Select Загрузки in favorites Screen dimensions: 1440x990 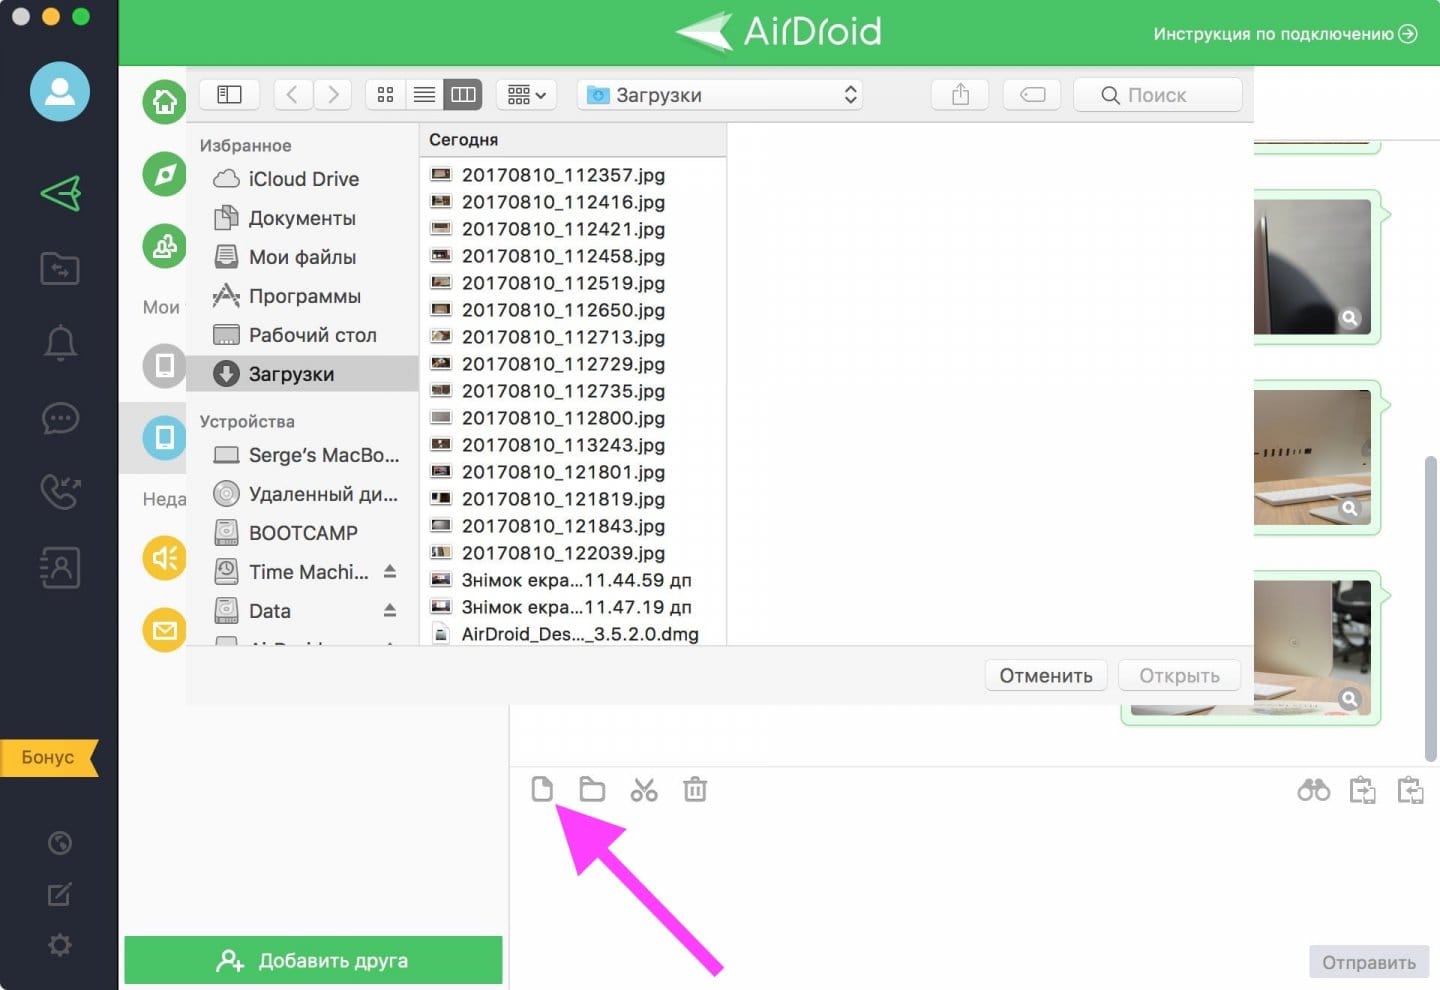point(302,374)
